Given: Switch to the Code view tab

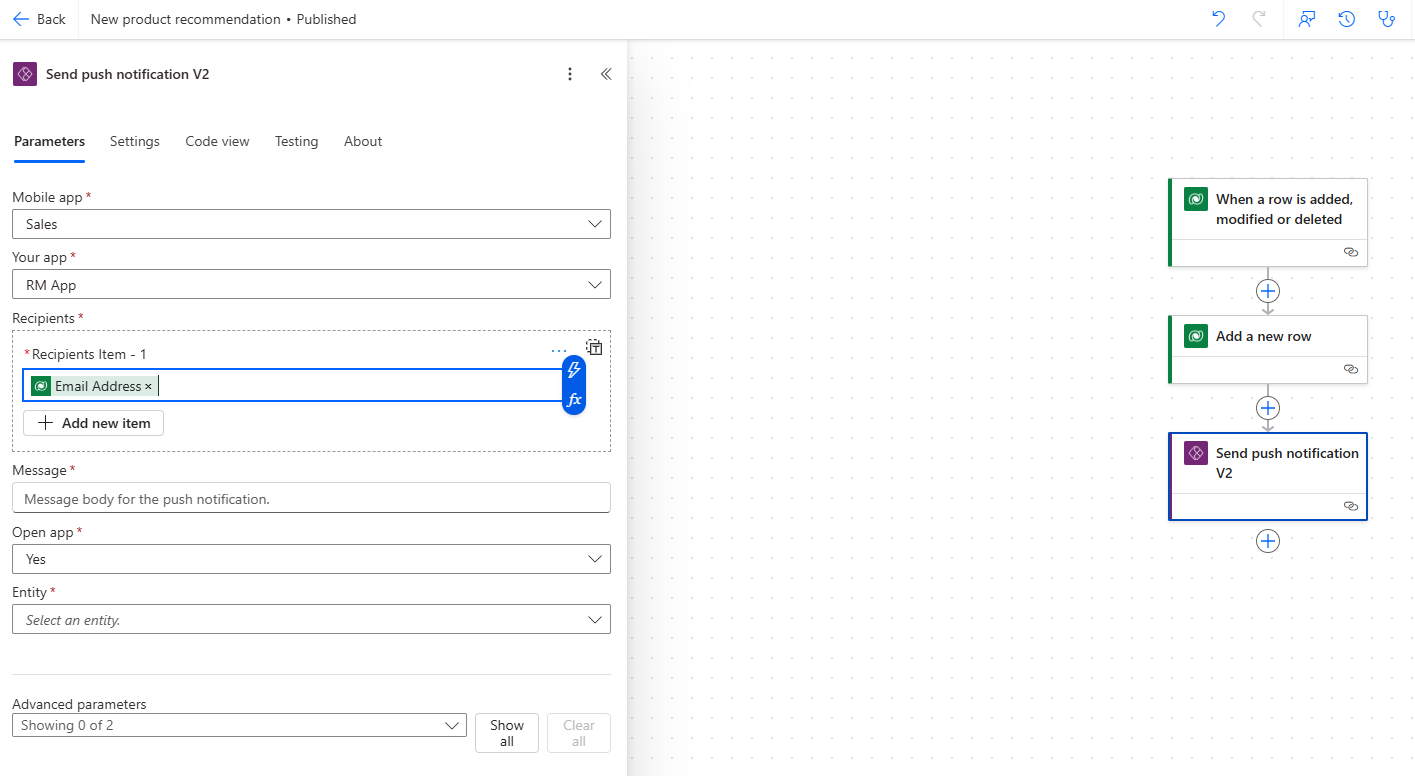Looking at the screenshot, I should click(x=217, y=141).
